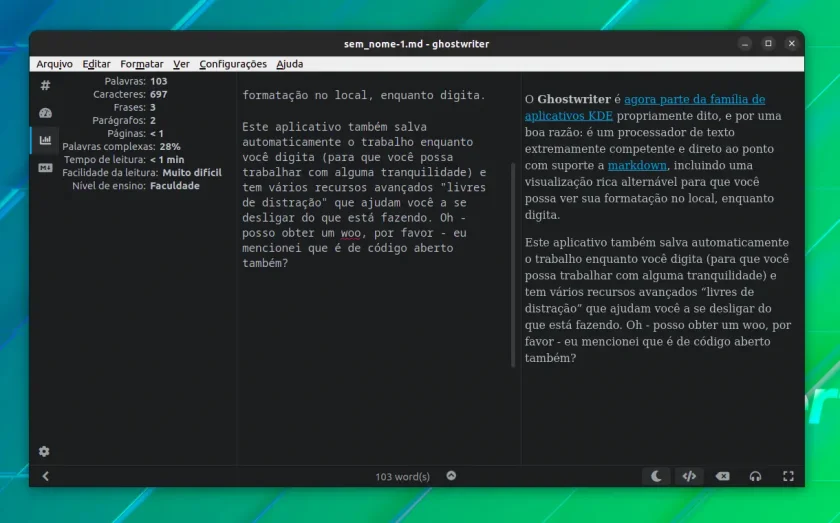The width and height of the screenshot is (840, 523).
Task: Toggle dark mode moon icon
Action: coord(656,476)
